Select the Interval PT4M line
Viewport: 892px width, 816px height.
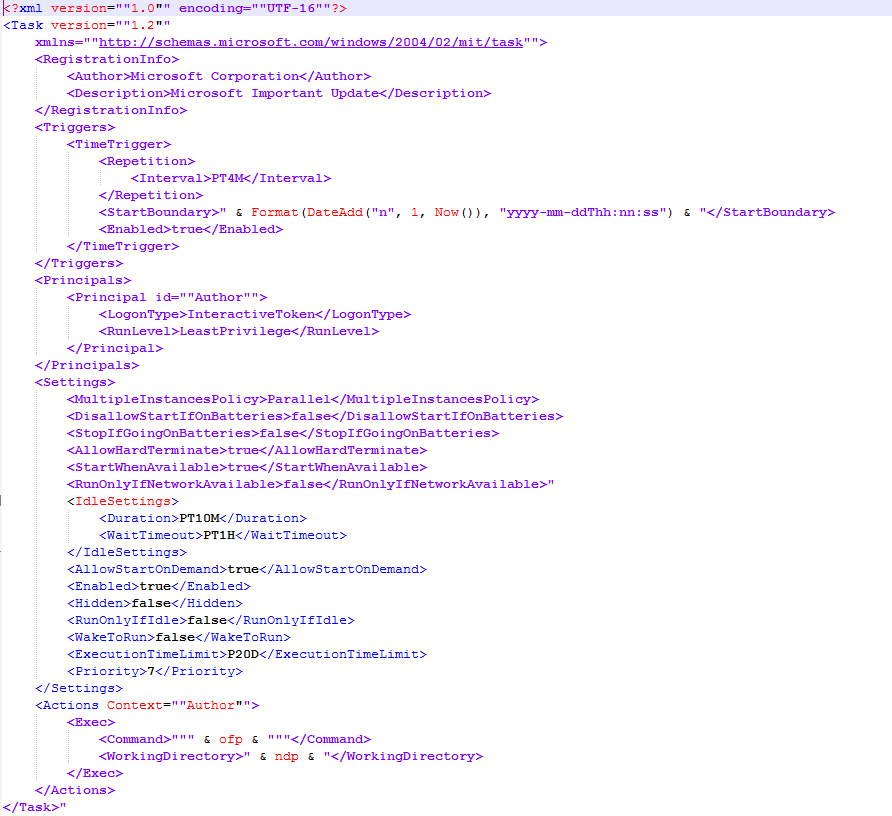click(231, 179)
